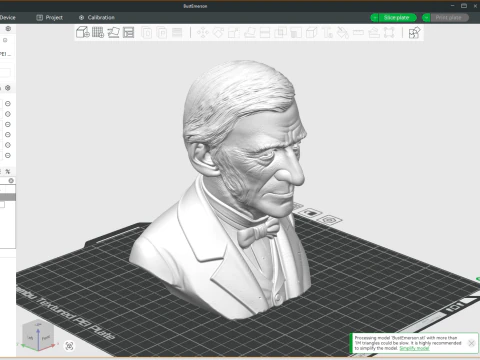
Task: Open the Variable layer height tool
Action: point(177,33)
